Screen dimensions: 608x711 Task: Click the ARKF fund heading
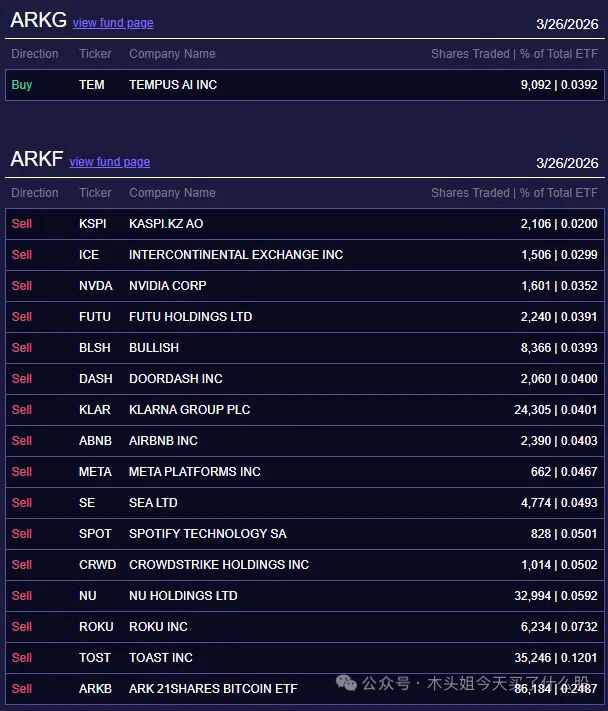tap(37, 159)
